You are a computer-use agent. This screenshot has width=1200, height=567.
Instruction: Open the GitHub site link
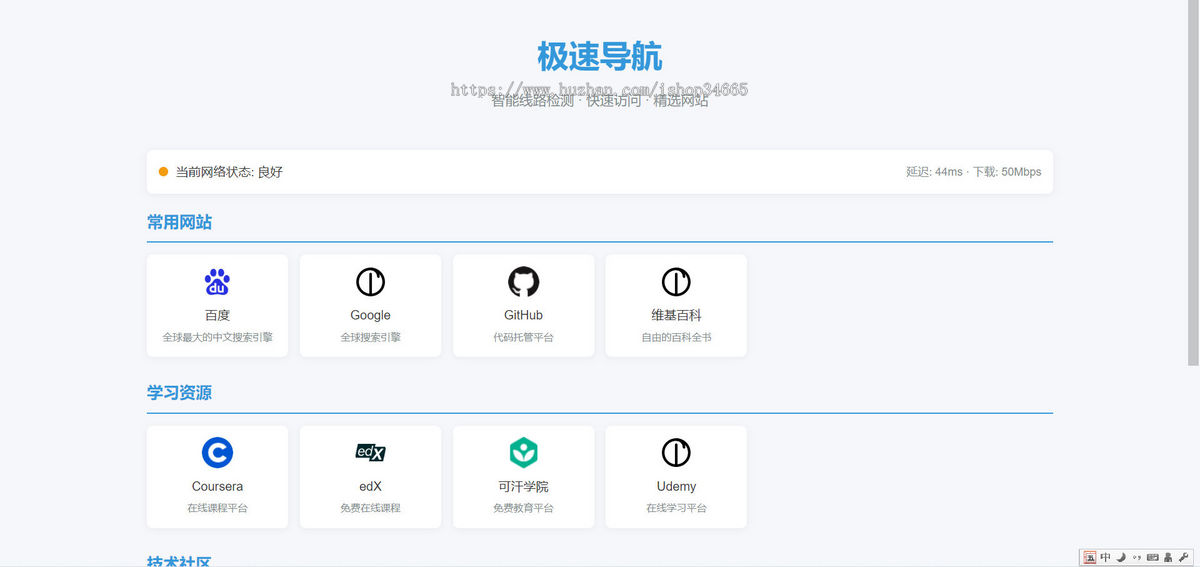click(523, 305)
